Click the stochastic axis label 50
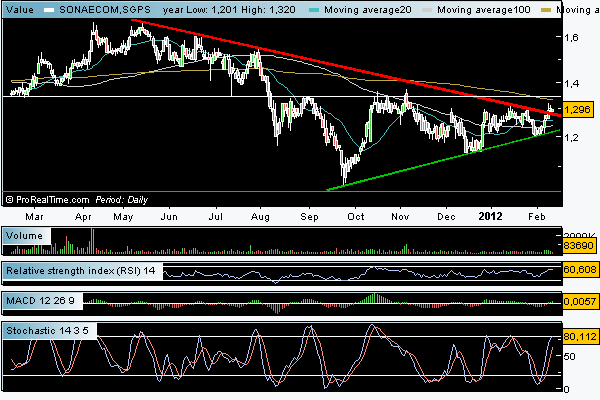 click(570, 356)
